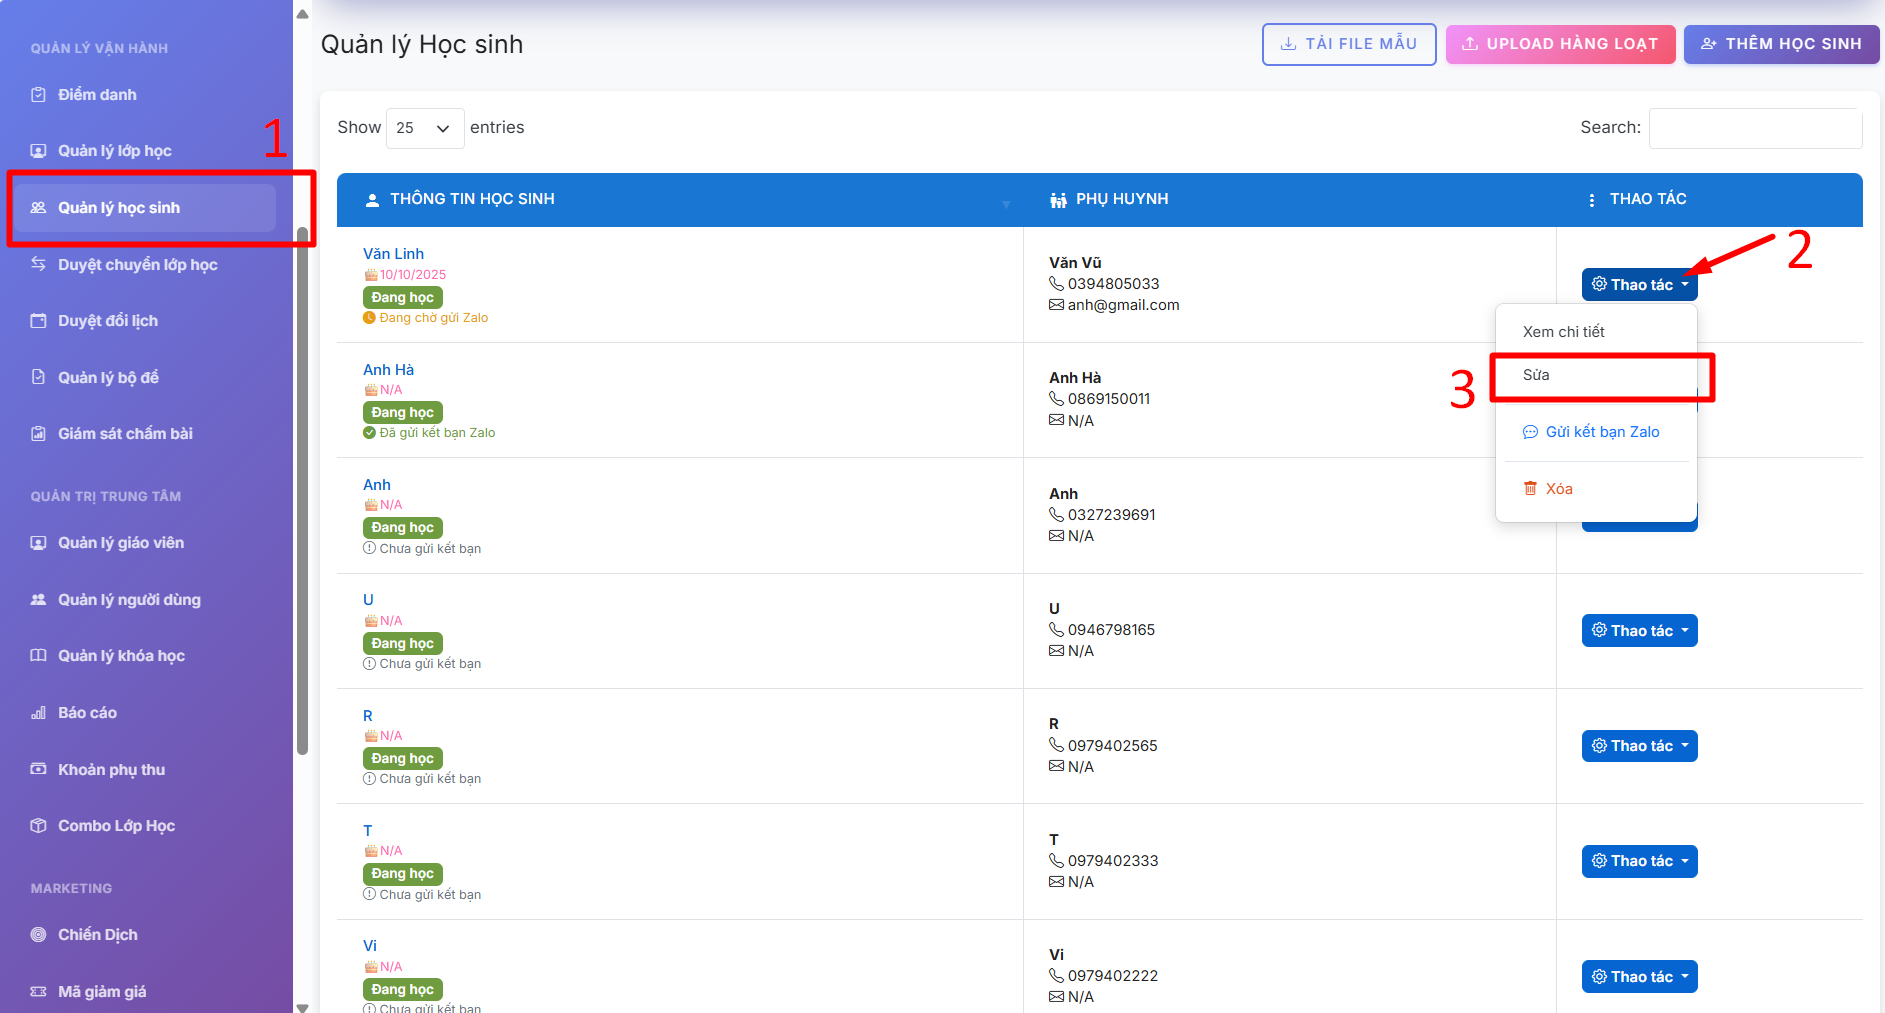1885x1013 pixels.
Task: Open the Show entries count dropdown
Action: (424, 128)
